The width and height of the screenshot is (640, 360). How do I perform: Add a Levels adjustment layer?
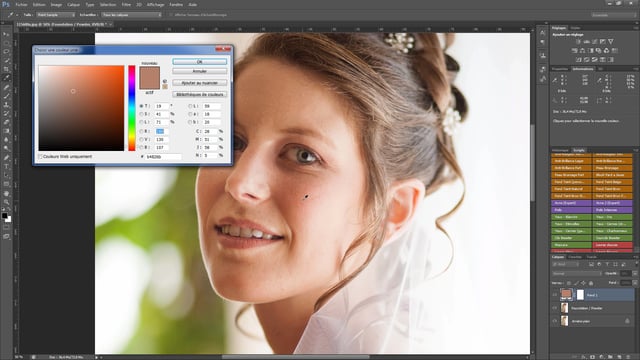pyautogui.click(x=587, y=42)
